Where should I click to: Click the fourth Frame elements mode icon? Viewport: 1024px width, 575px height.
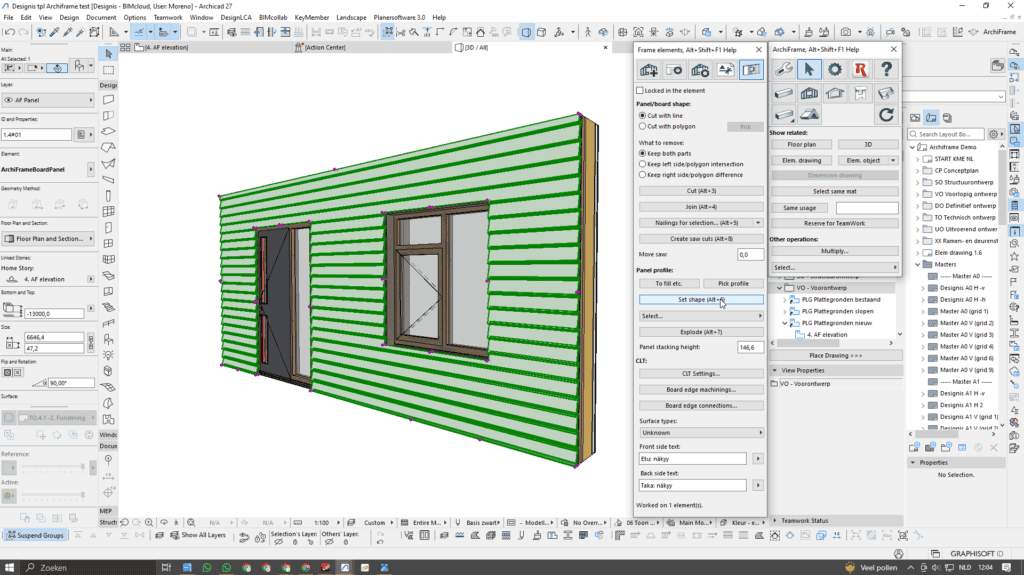point(726,70)
